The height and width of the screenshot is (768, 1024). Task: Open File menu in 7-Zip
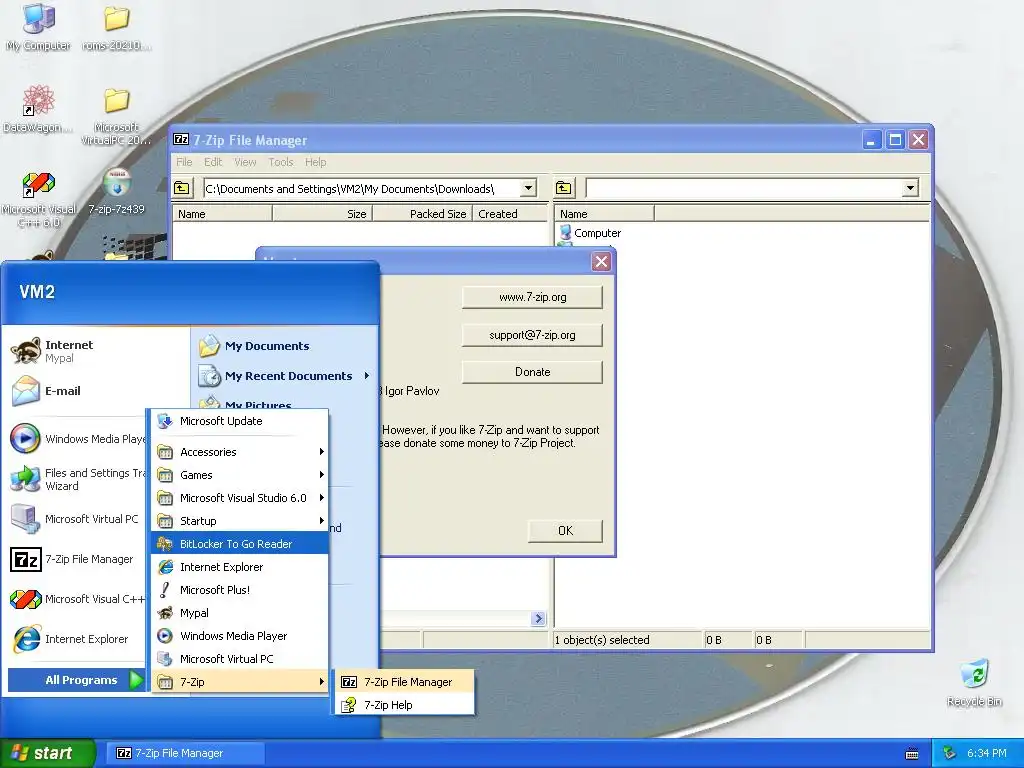point(184,162)
